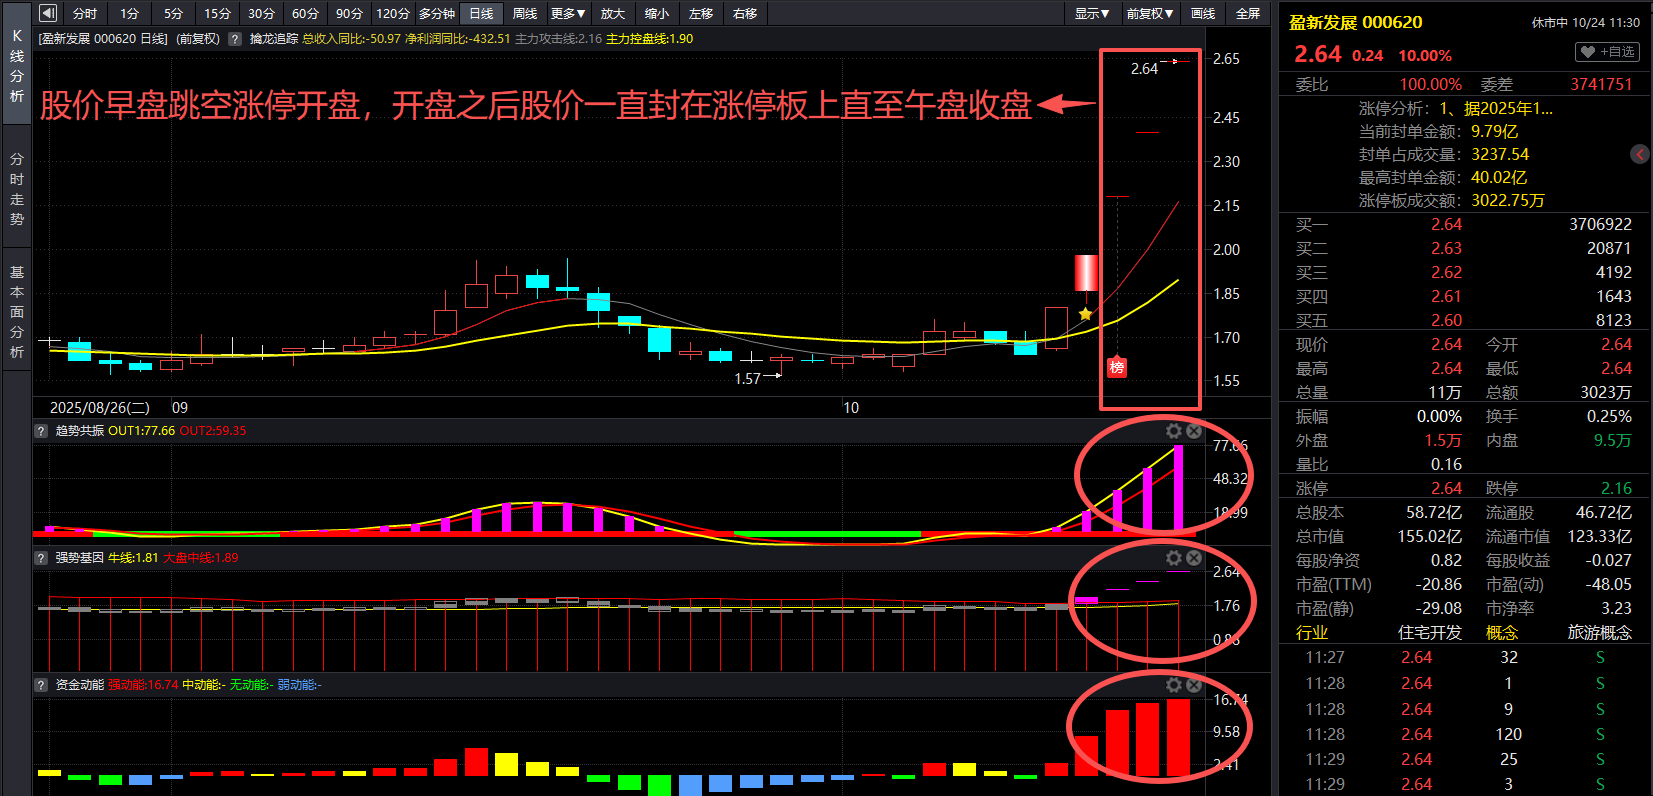Select the 90分 timeframe

(x=349, y=13)
